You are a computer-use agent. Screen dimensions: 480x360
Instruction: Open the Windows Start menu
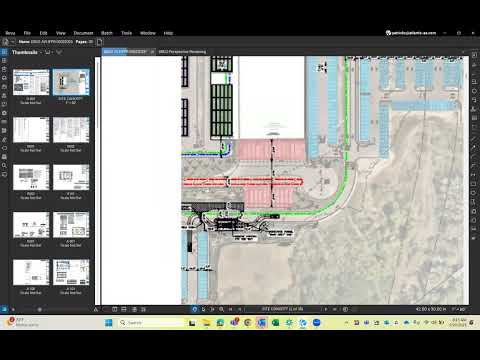pos(109,323)
